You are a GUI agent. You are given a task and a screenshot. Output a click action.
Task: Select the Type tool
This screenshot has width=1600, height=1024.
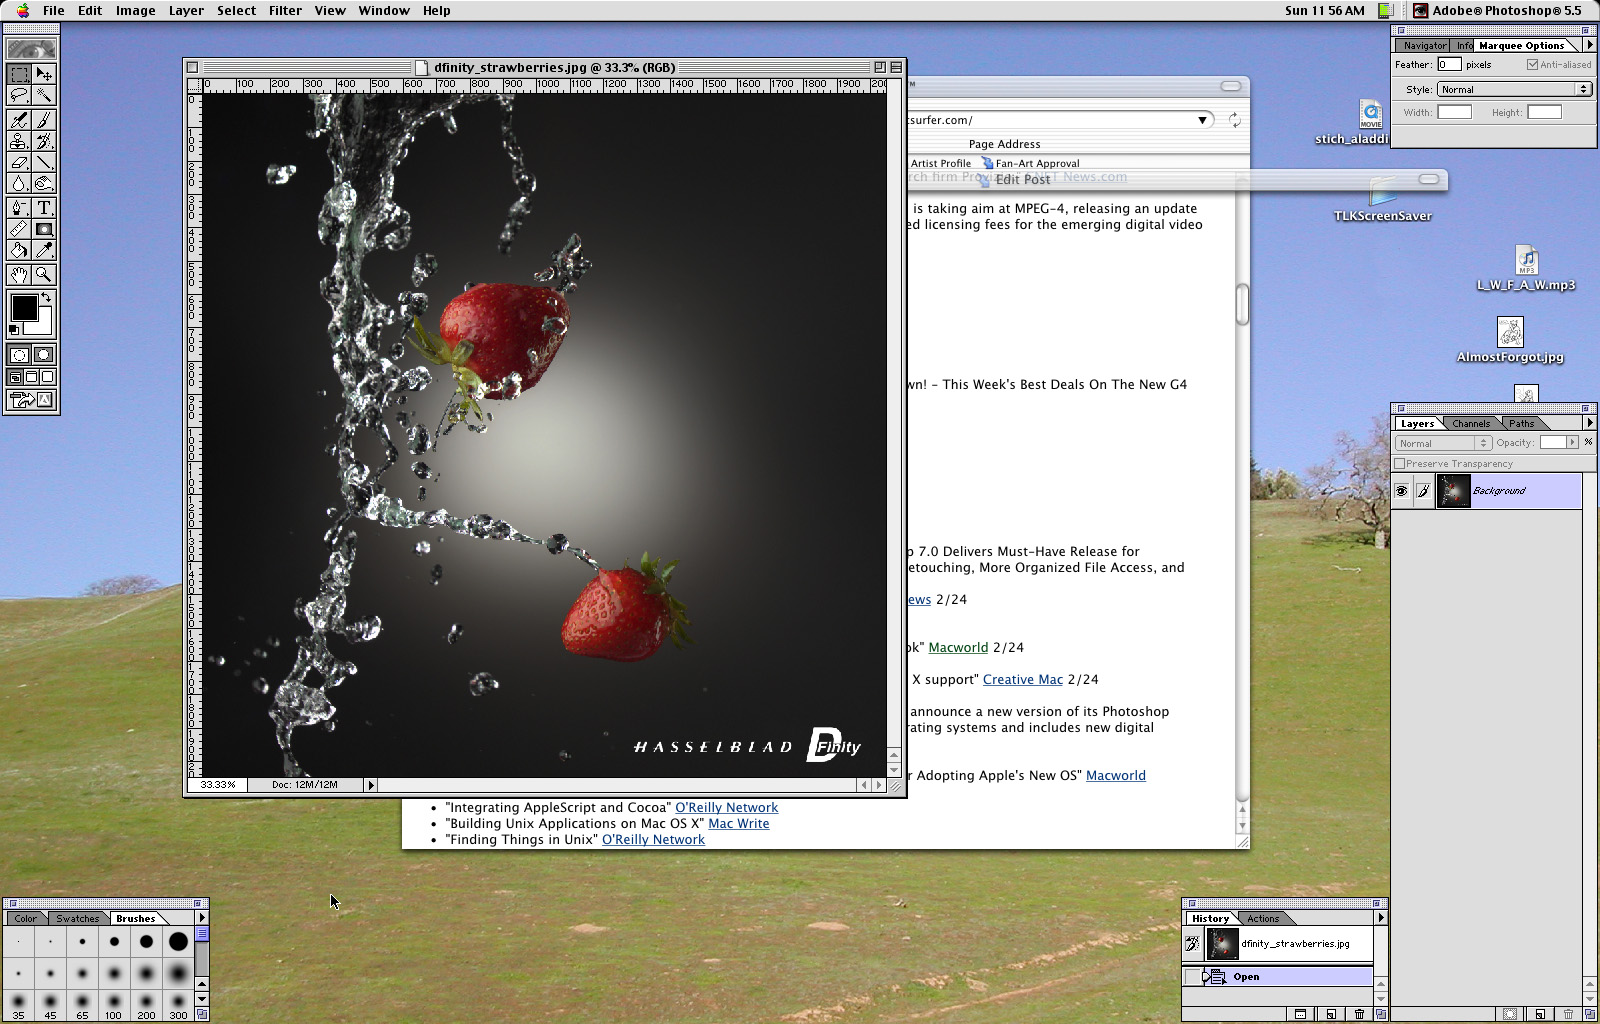43,208
